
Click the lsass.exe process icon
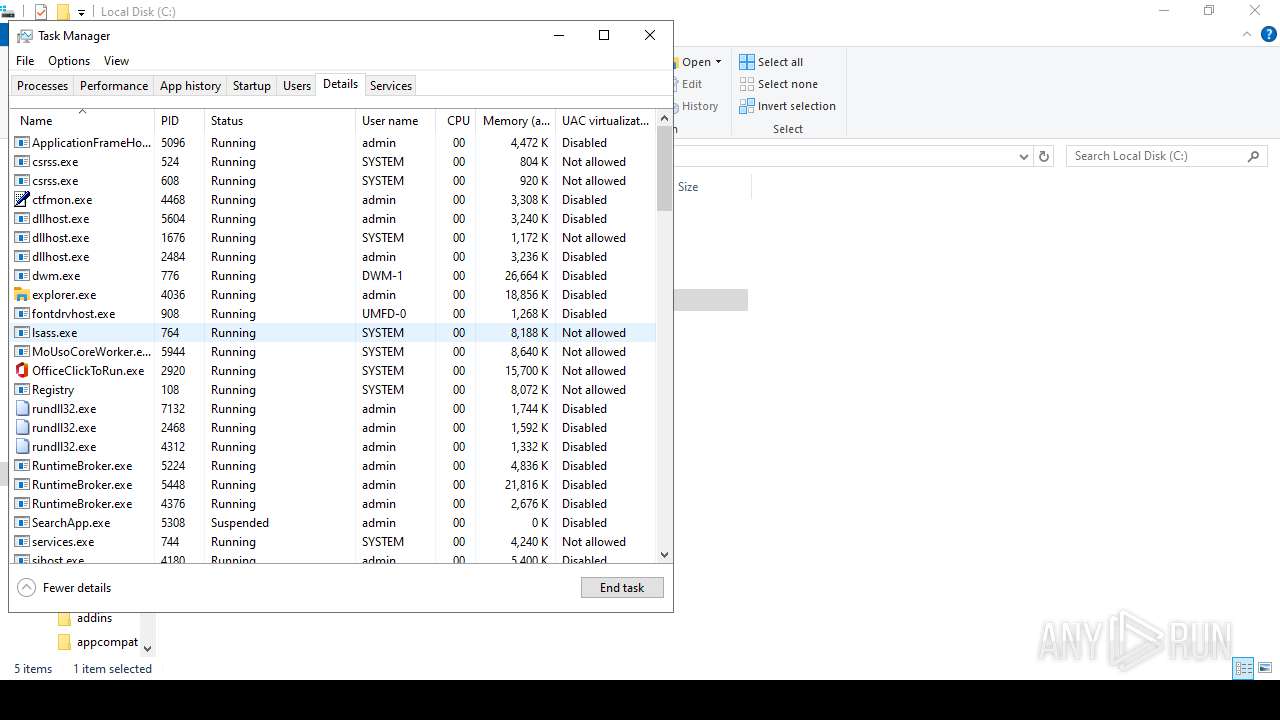[x=22, y=333]
